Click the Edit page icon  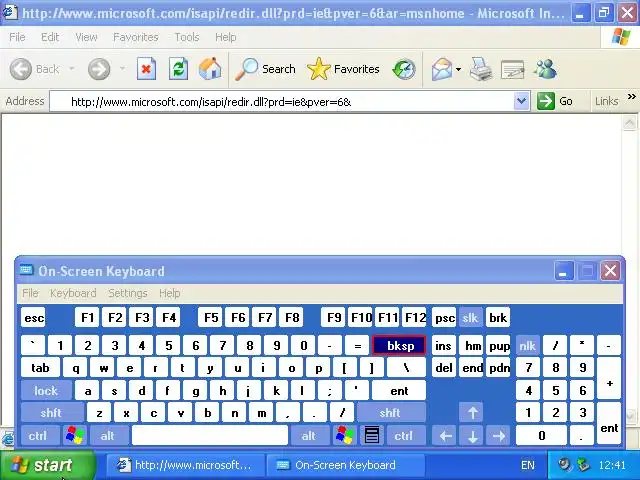tap(512, 69)
